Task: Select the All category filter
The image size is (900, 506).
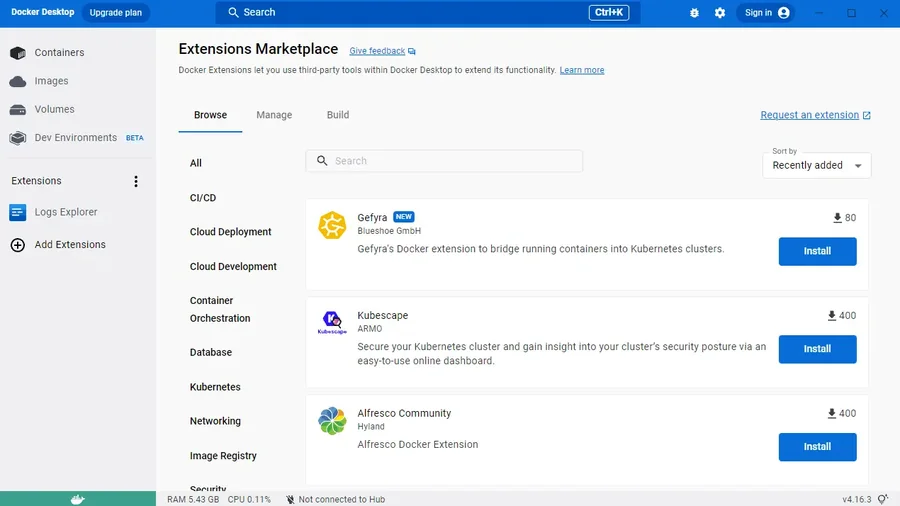Action: [x=196, y=163]
